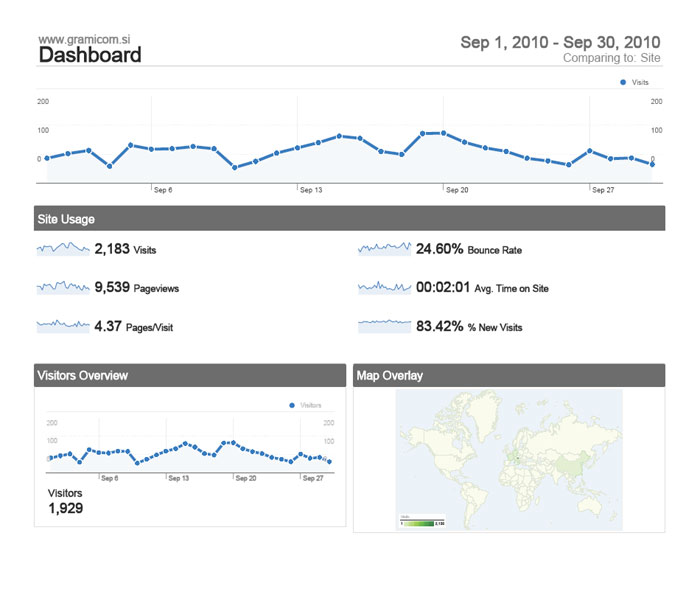Click the Bounce Rate sparkline icon
Image resolution: width=700 pixels, height=589 pixels.
tap(384, 248)
